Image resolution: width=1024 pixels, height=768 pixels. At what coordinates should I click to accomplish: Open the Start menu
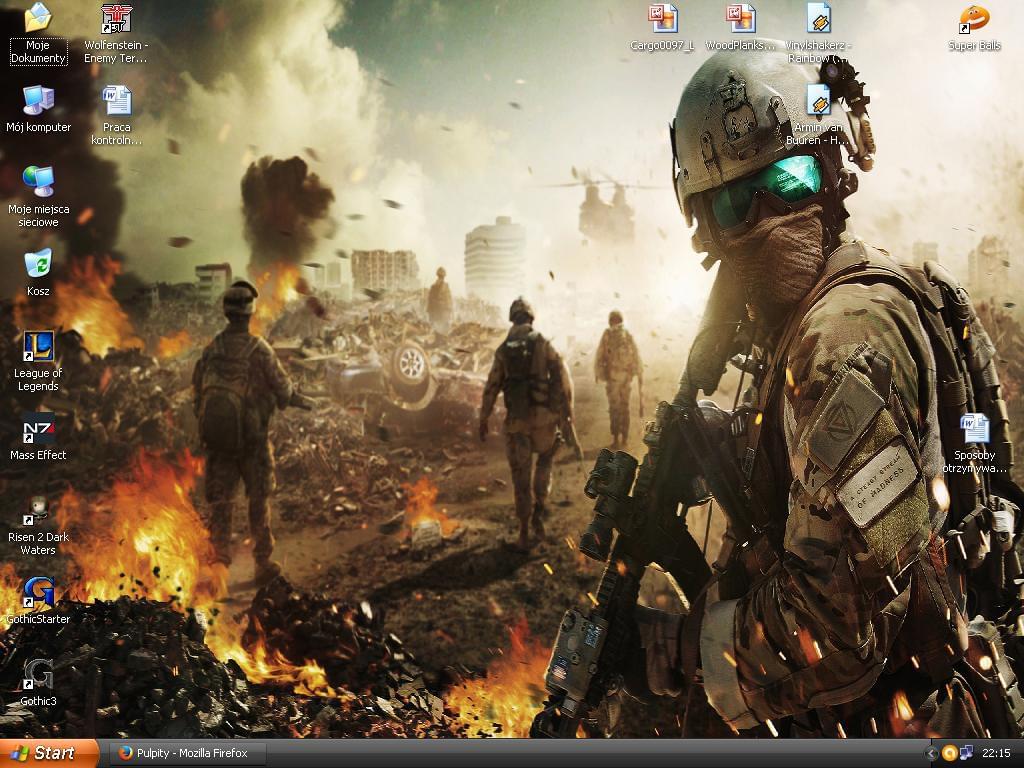click(50, 753)
